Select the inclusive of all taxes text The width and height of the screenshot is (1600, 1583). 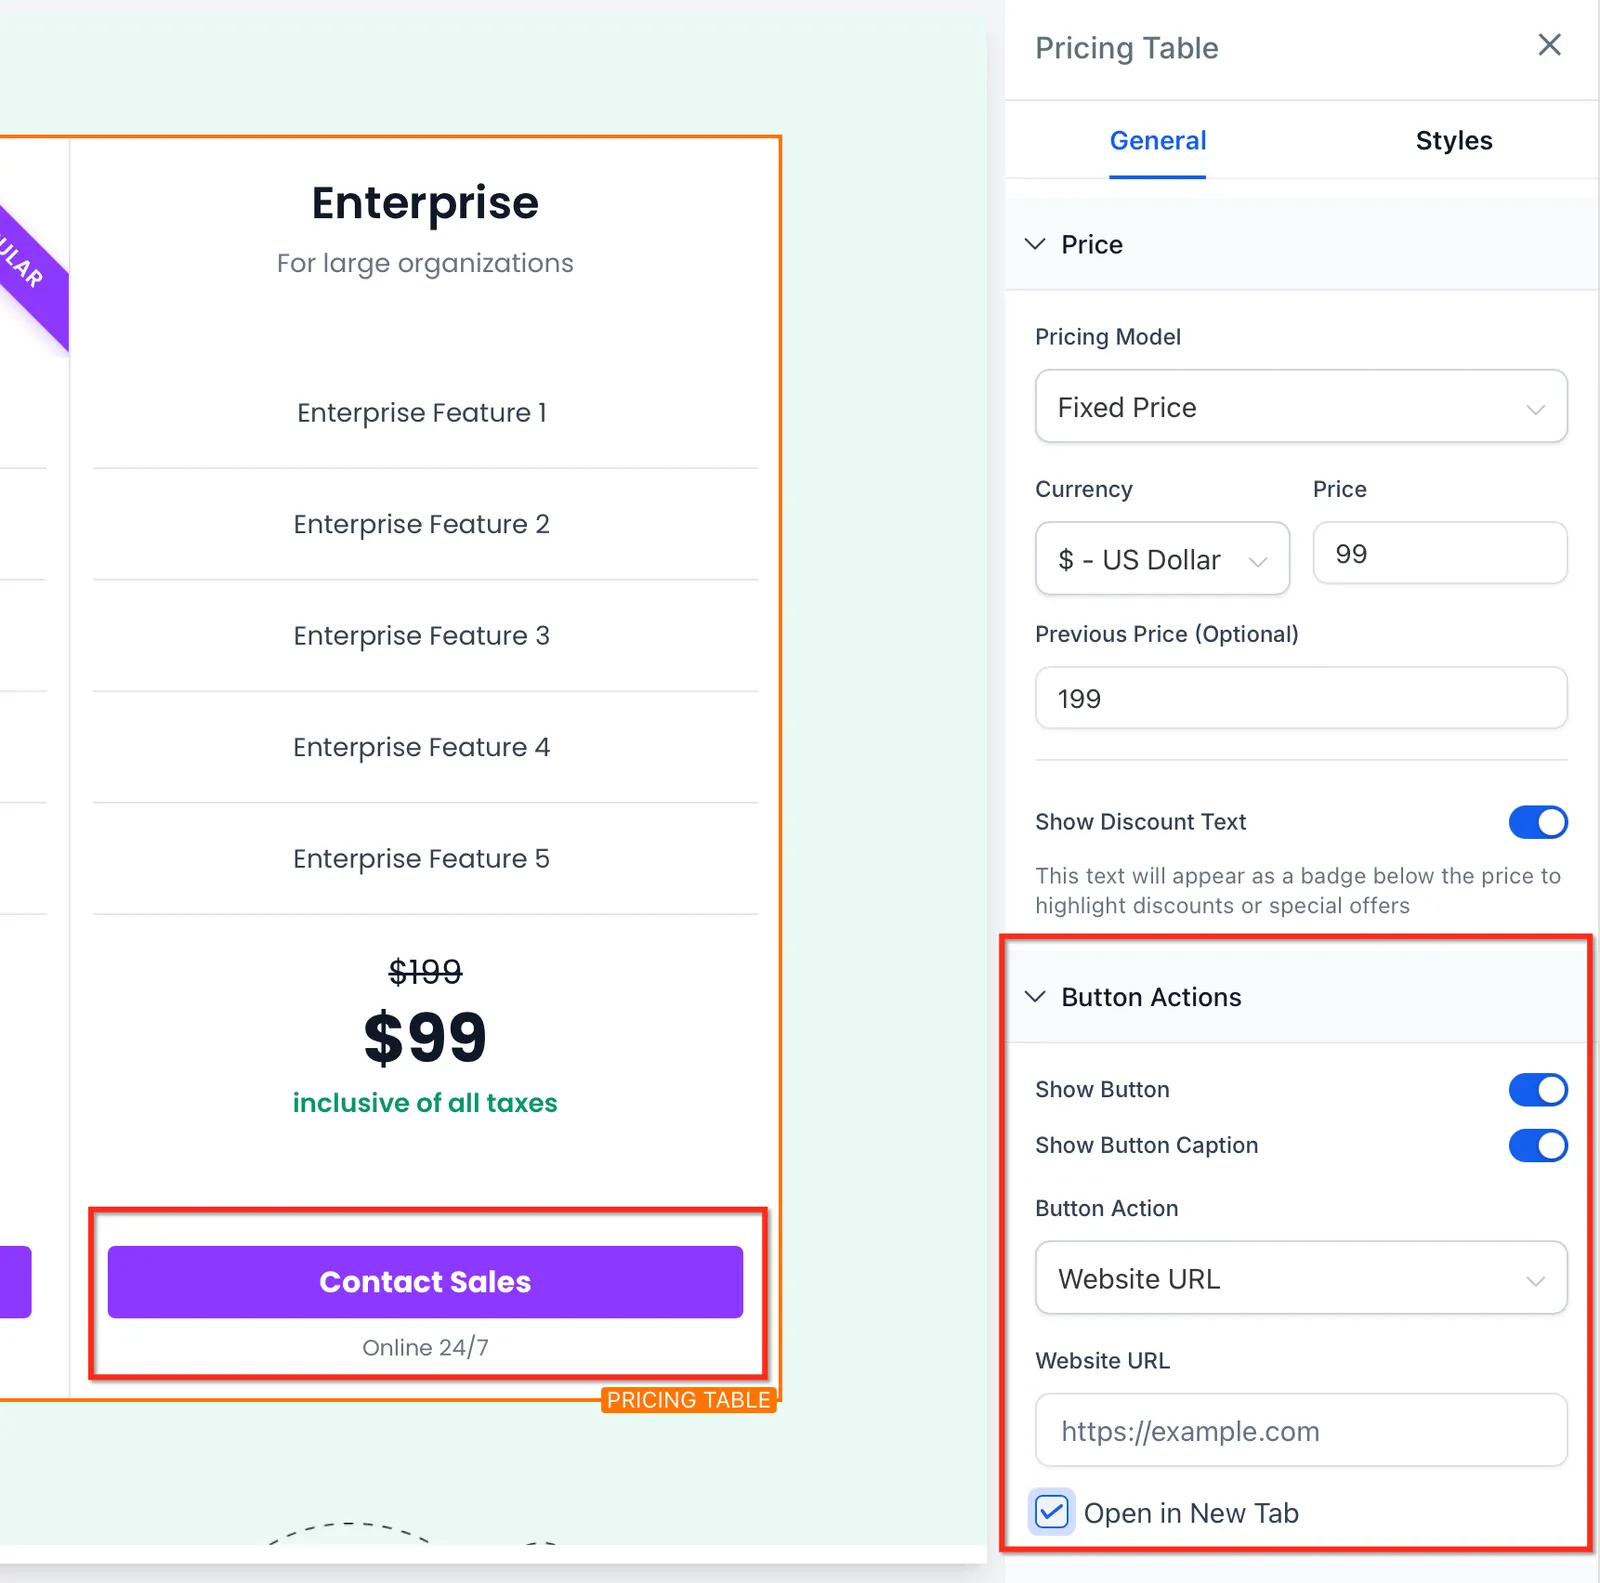(x=425, y=1103)
